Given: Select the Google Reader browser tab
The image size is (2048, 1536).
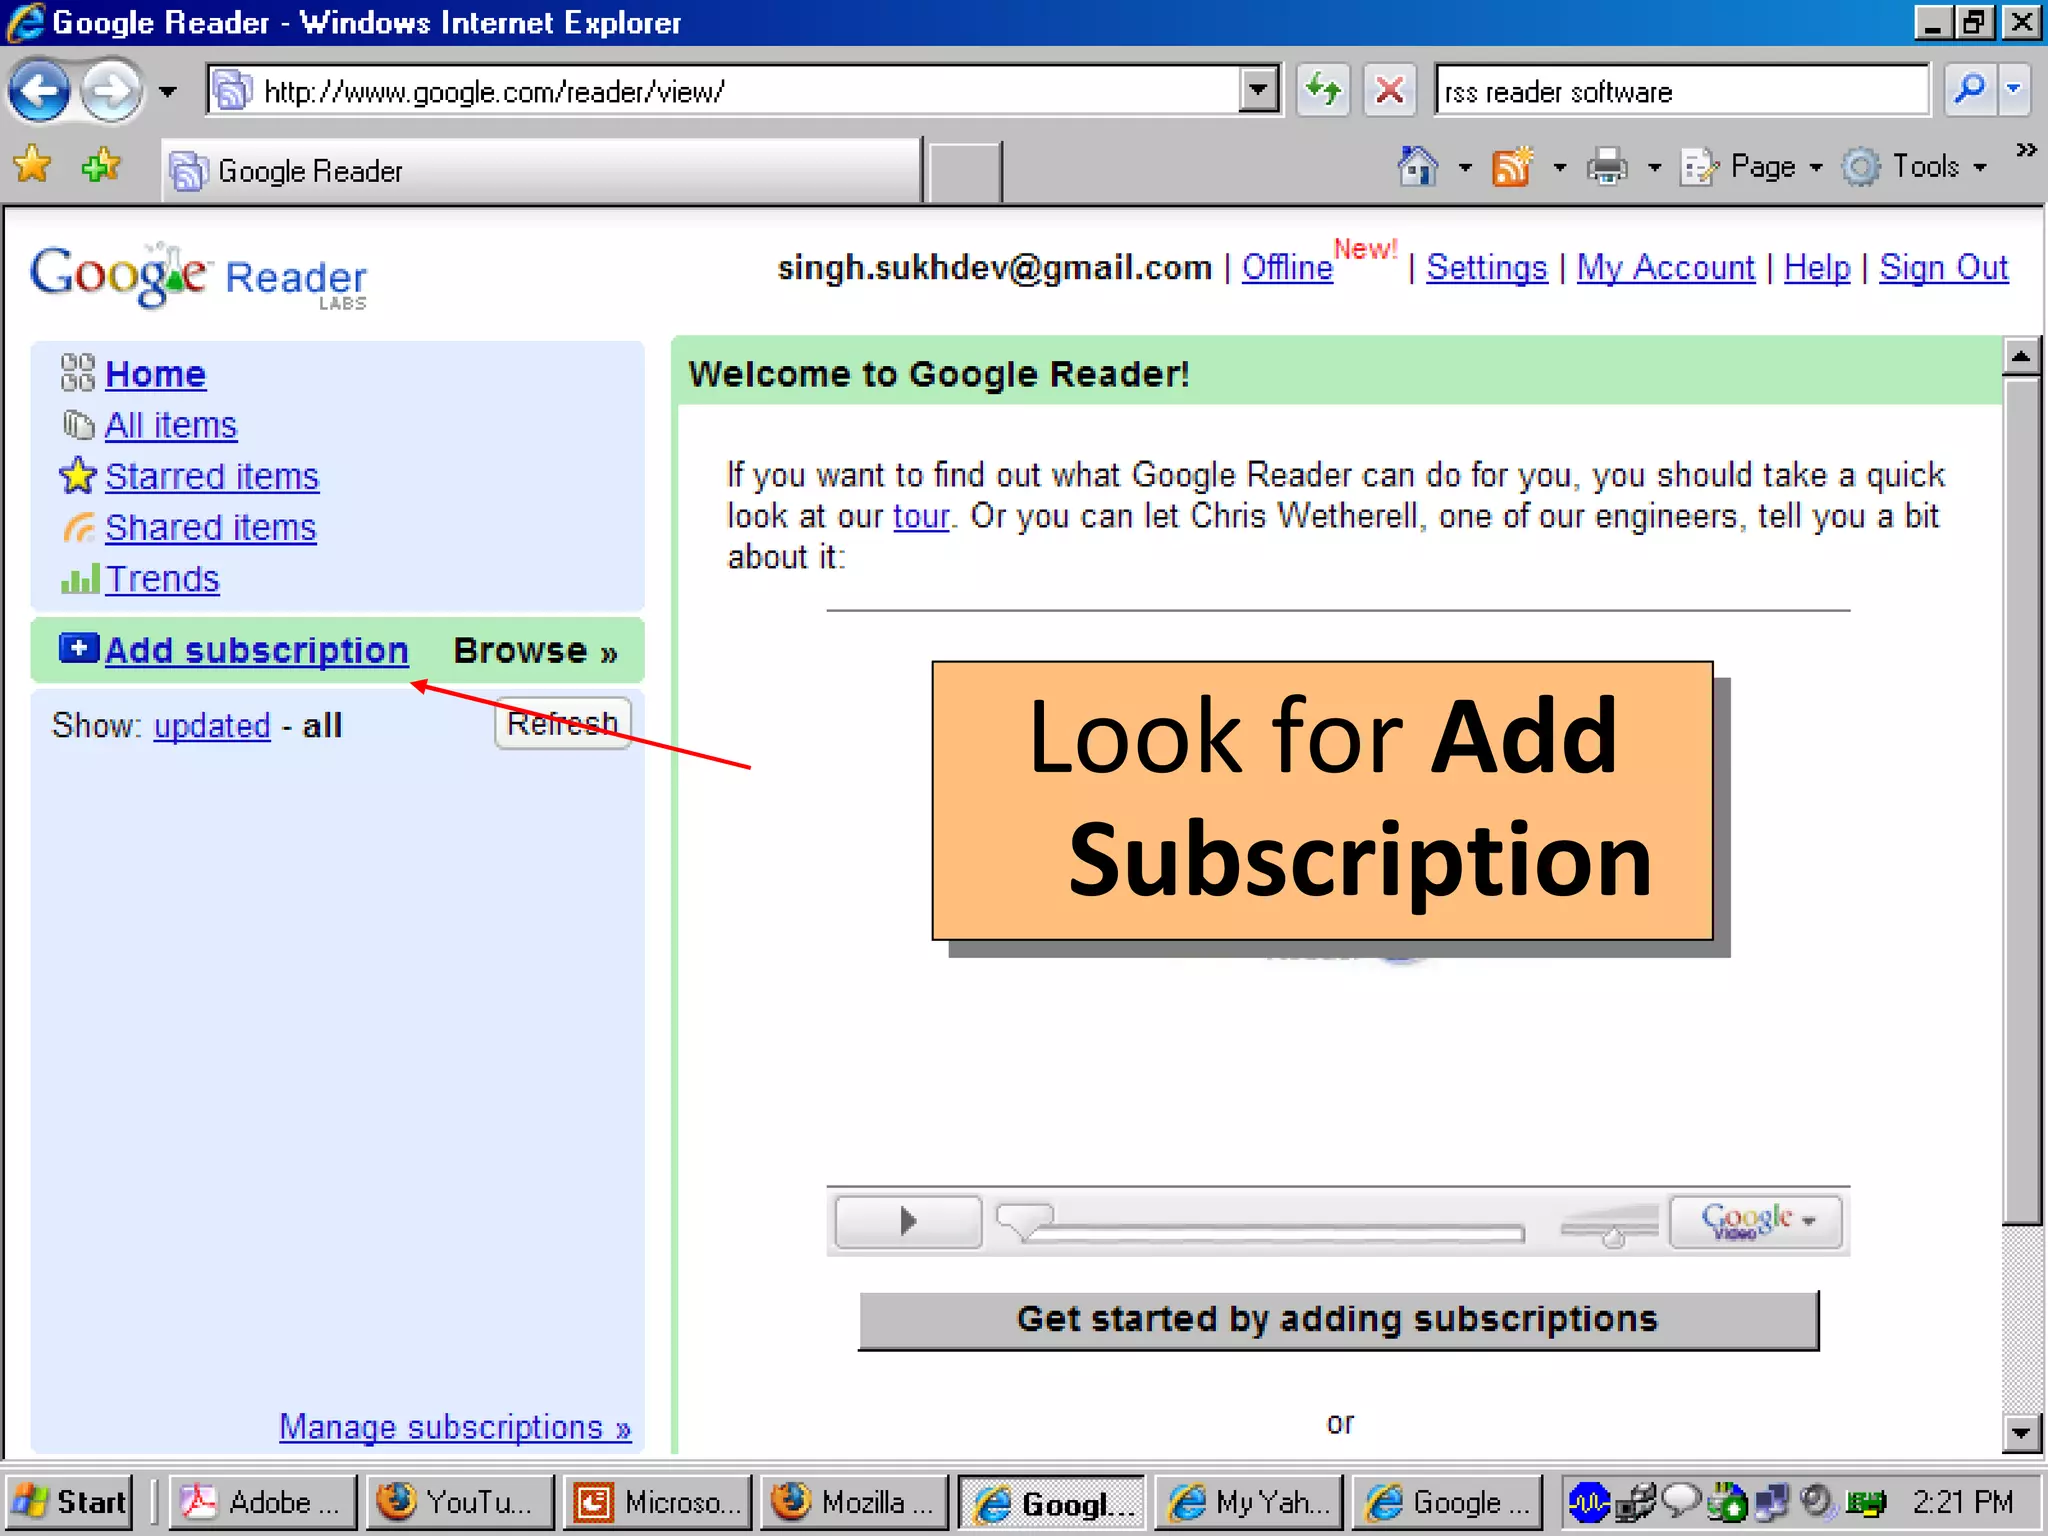Looking at the screenshot, I should pos(541,171).
